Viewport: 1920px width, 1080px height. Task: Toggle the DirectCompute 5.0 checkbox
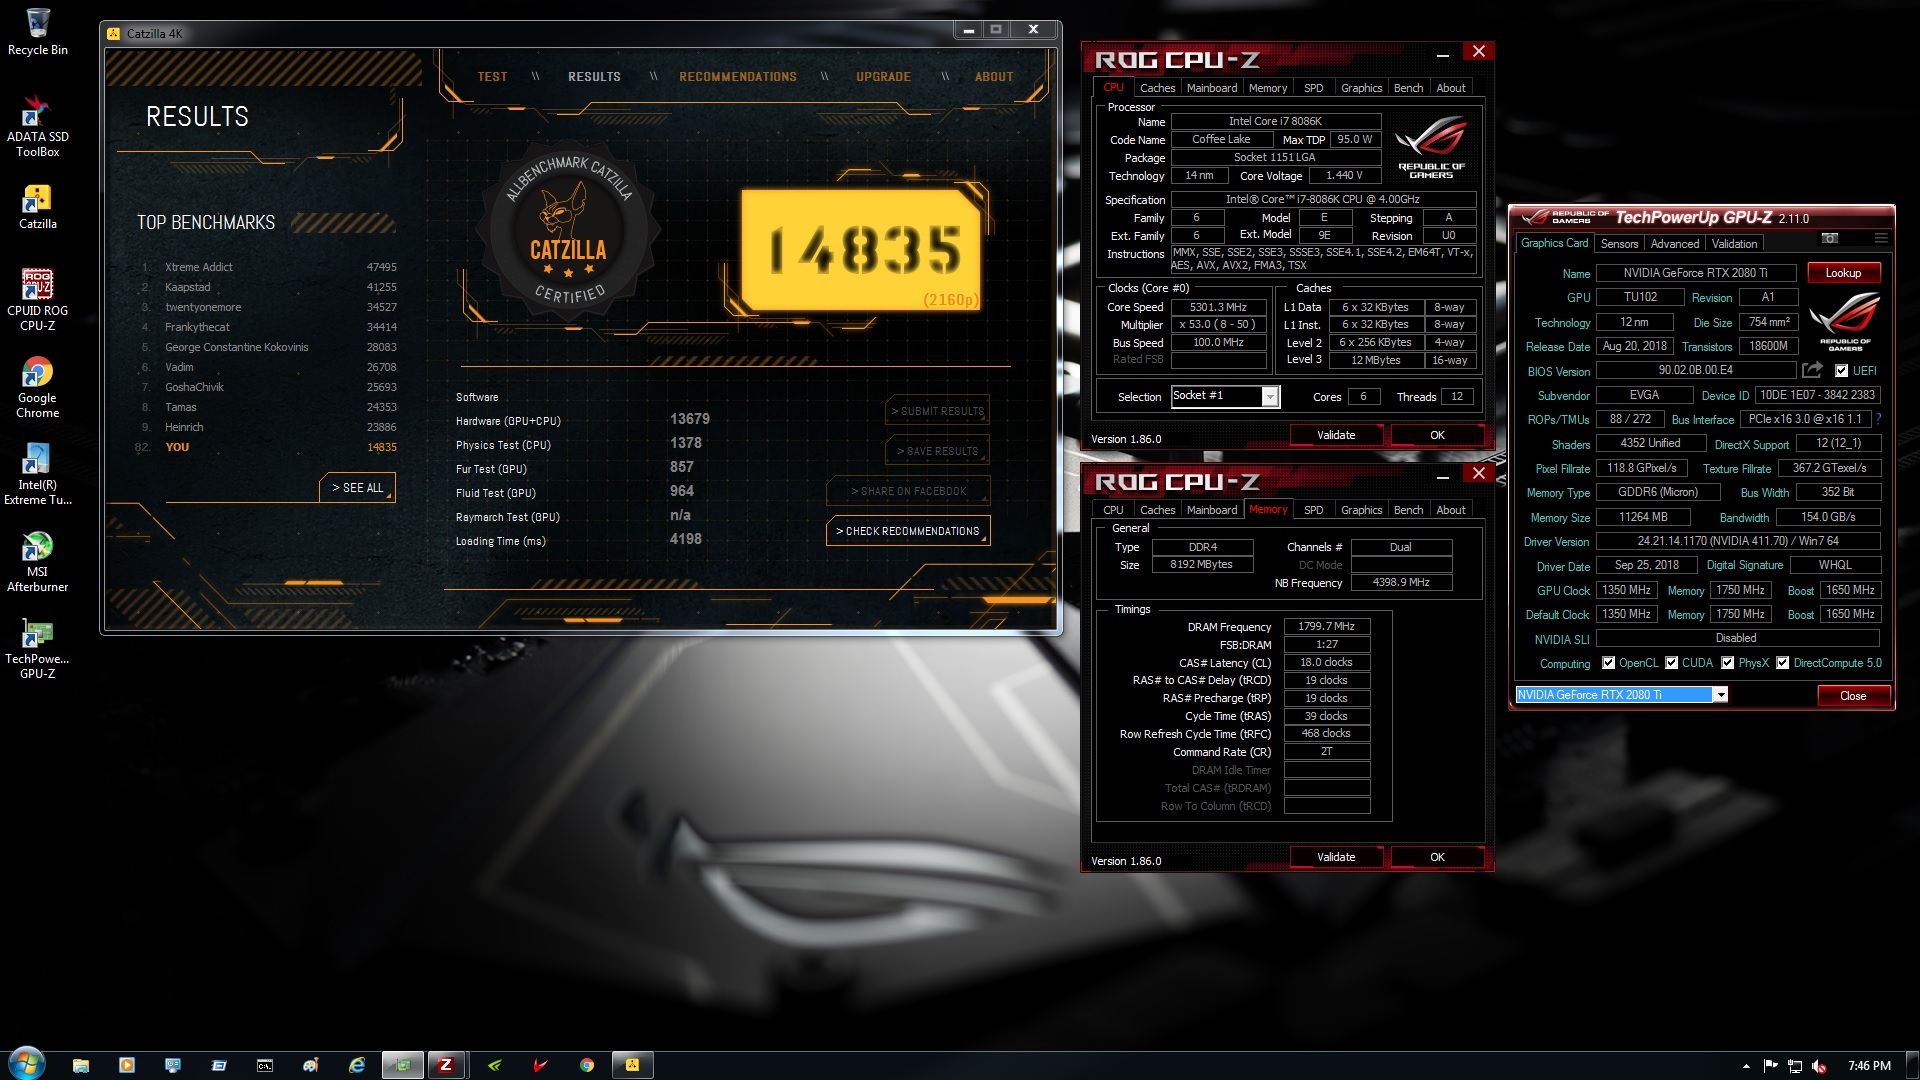(1782, 663)
